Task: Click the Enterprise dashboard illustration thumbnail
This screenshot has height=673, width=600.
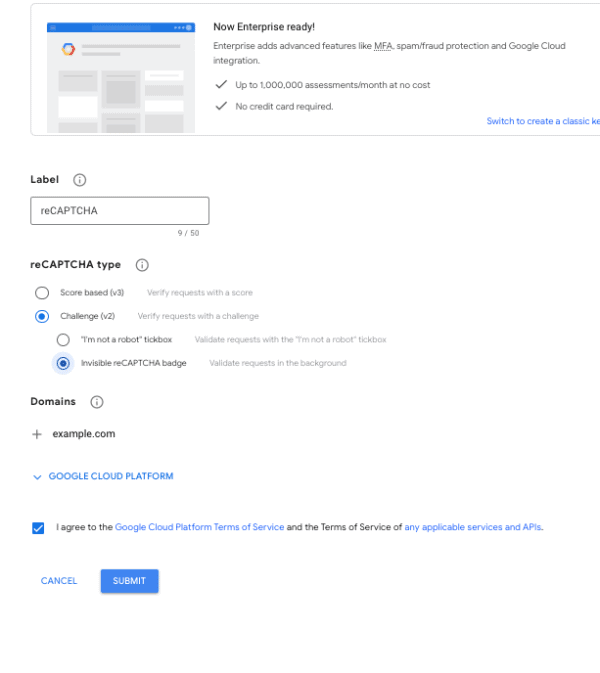Action: pyautogui.click(x=121, y=77)
